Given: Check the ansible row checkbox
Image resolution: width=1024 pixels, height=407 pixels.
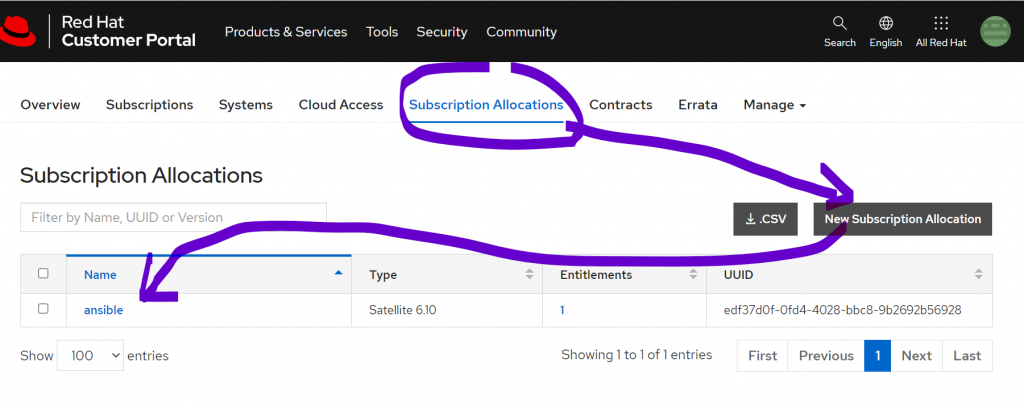Looking at the screenshot, I should point(43,309).
